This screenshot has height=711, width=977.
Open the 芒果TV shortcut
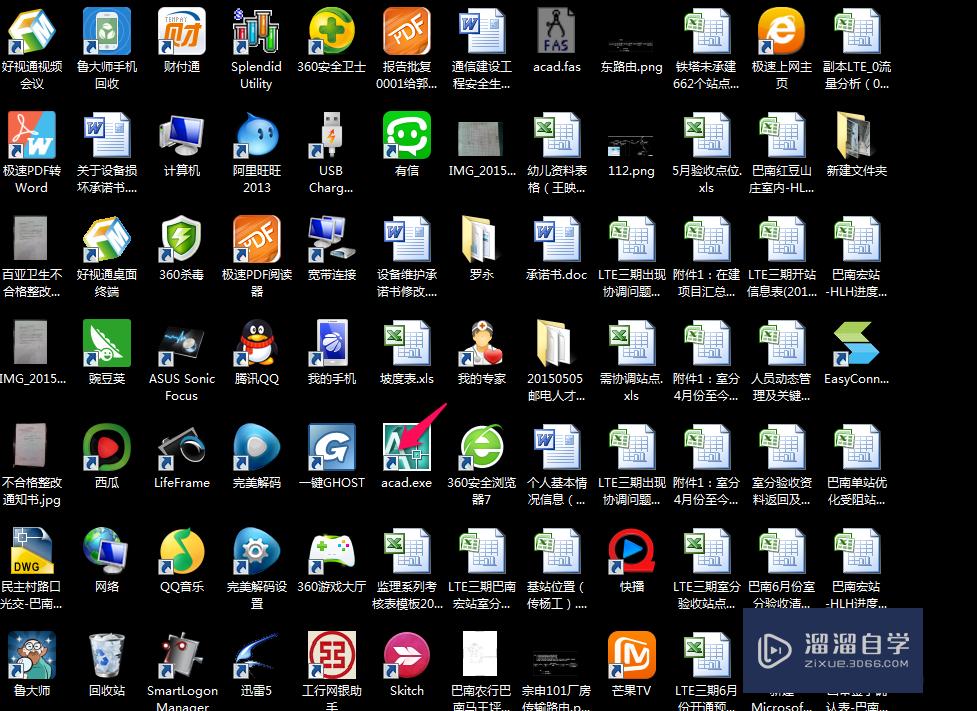(x=631, y=656)
